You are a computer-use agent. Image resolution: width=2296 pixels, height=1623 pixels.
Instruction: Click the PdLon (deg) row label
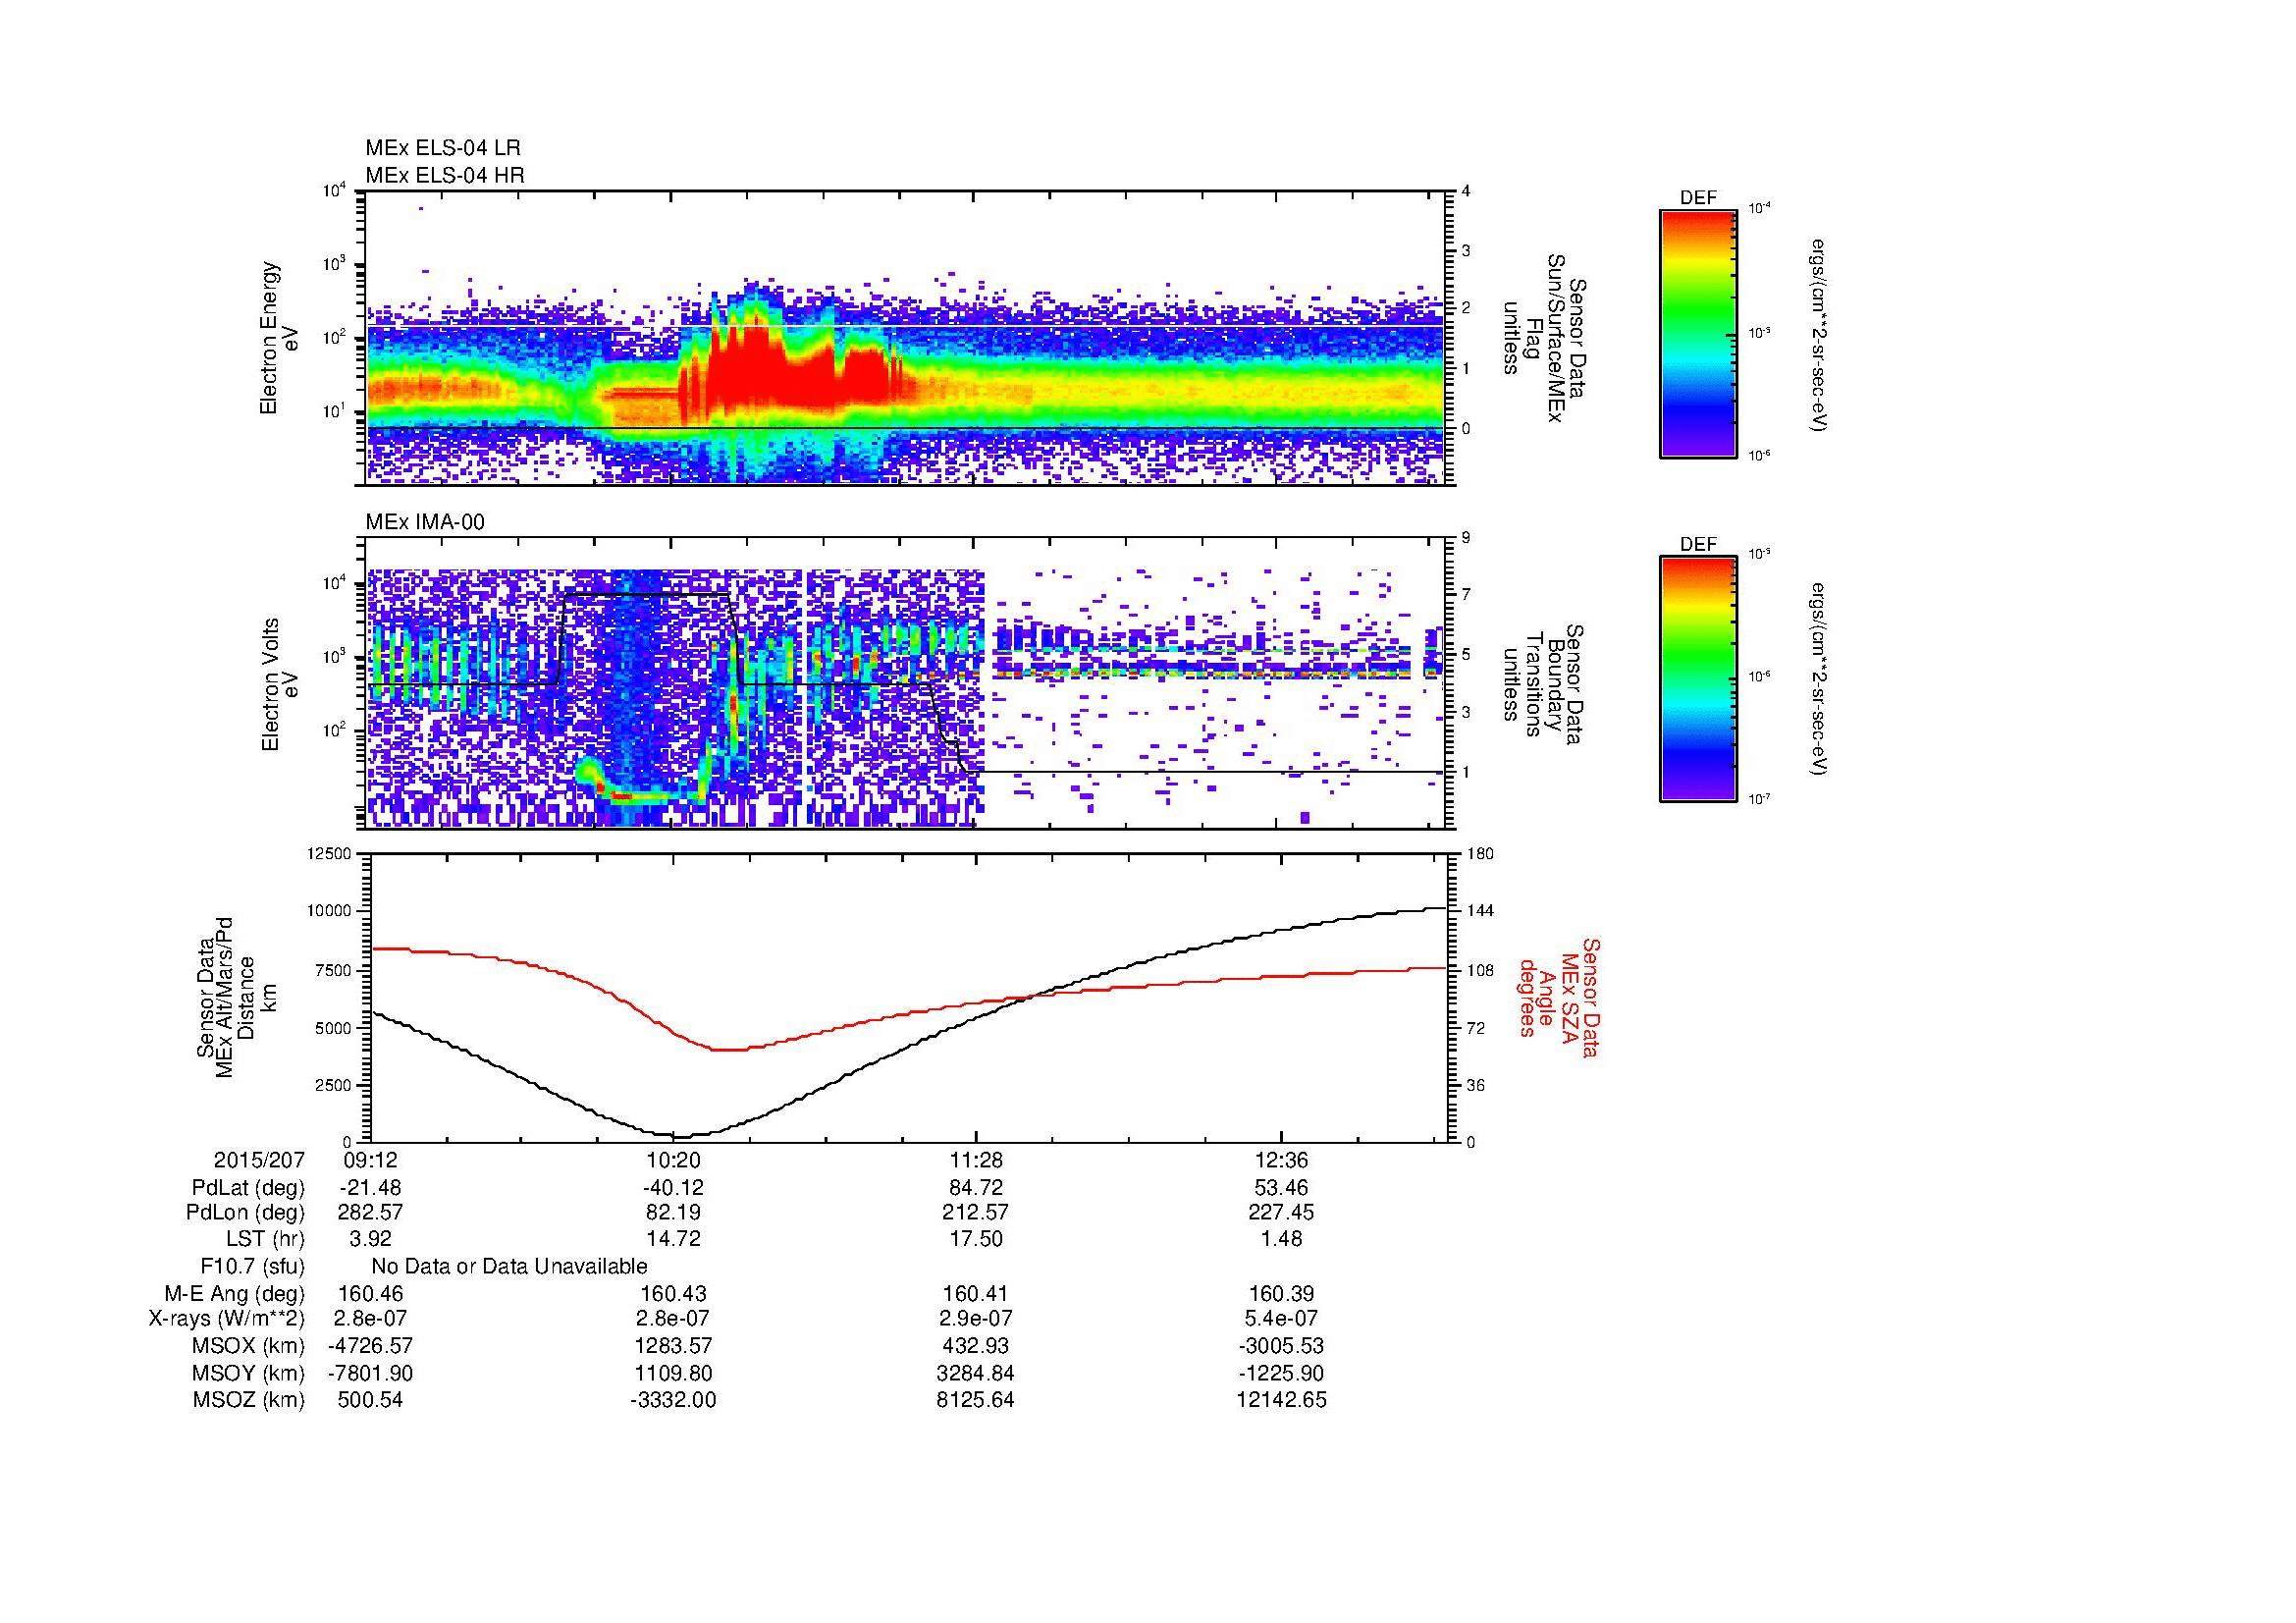(245, 1213)
